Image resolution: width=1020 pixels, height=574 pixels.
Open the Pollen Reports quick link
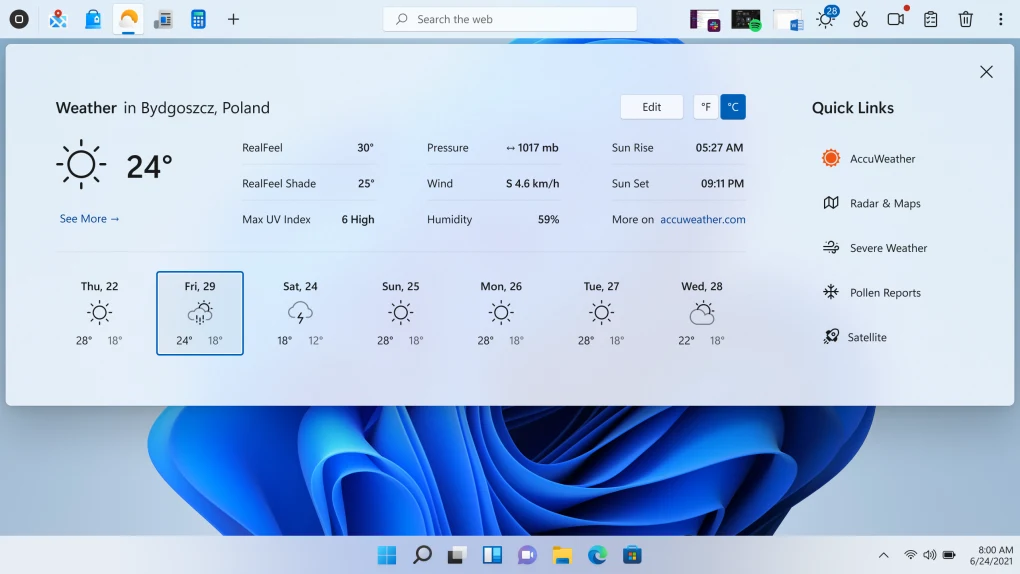(872, 293)
